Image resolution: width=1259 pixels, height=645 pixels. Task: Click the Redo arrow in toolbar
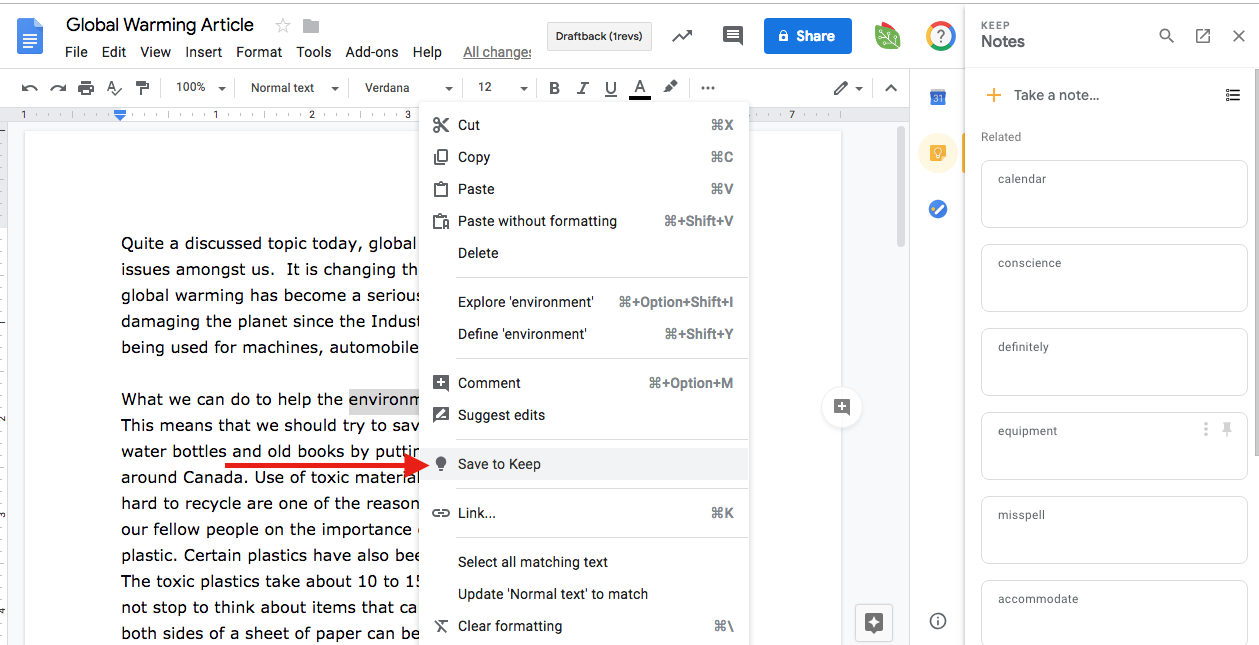click(58, 88)
